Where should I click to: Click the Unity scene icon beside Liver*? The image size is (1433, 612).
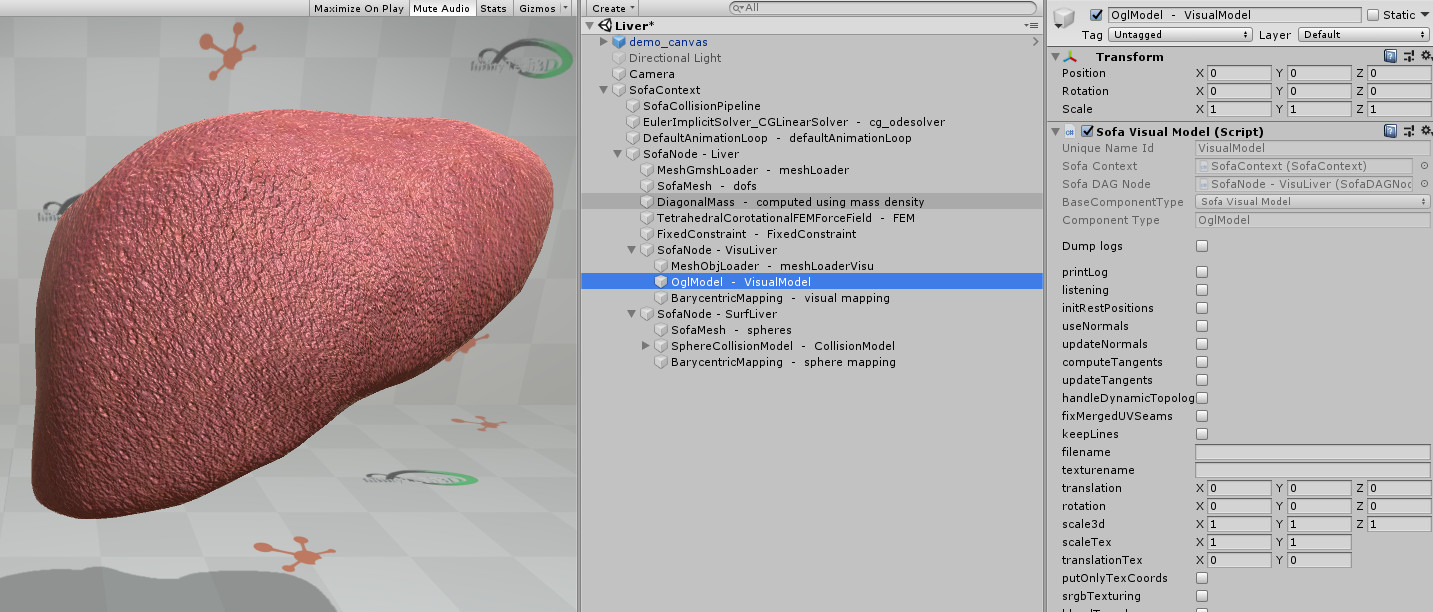click(x=606, y=24)
